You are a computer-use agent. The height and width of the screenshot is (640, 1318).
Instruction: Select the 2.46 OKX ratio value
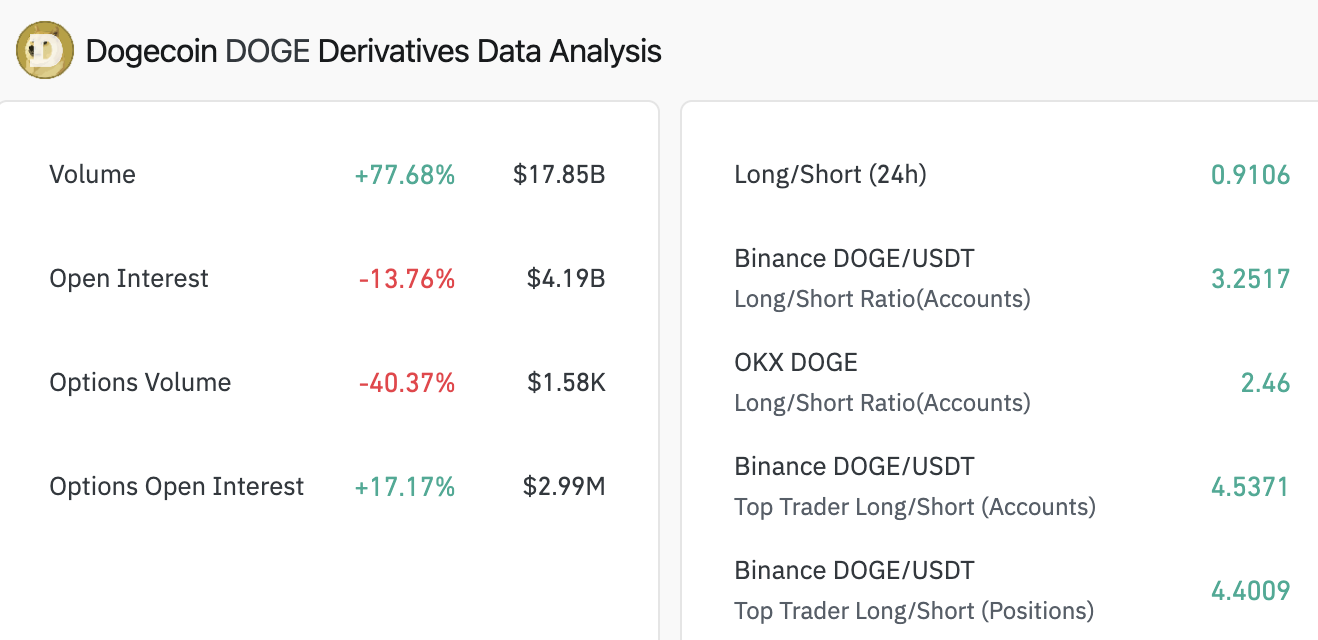tap(1264, 382)
